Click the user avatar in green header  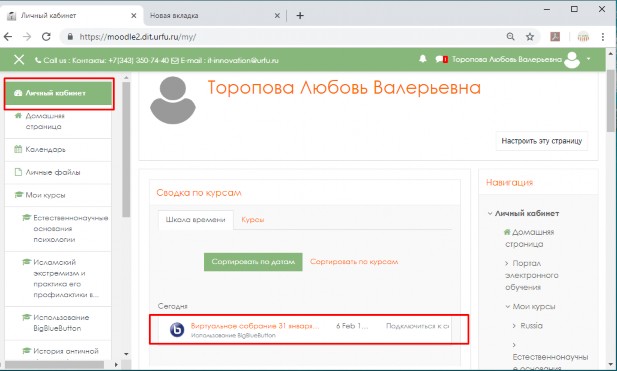coord(572,60)
